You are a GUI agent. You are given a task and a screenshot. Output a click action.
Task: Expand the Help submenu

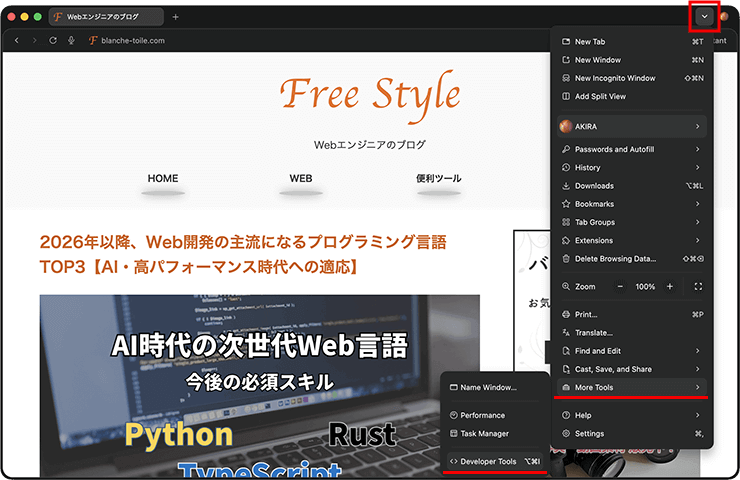coord(632,415)
